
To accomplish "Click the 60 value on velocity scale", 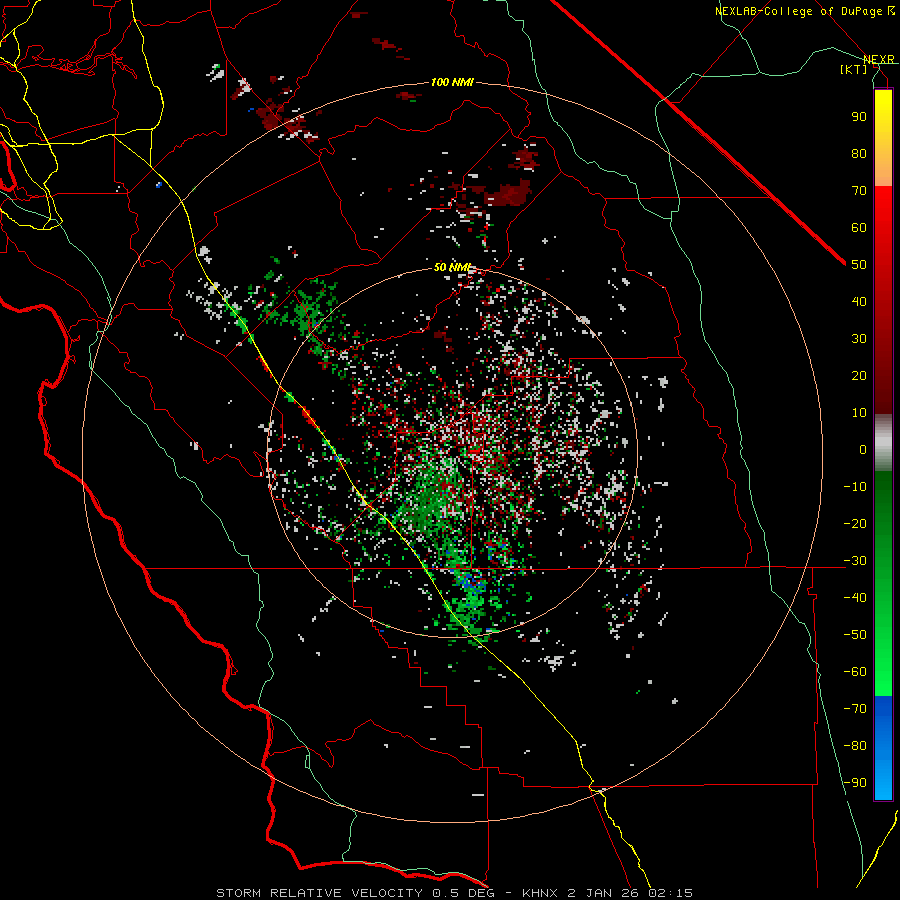I will pos(859,227).
